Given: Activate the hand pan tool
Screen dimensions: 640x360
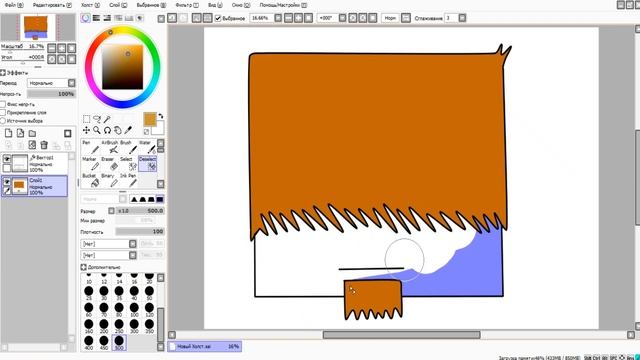Looking at the screenshot, I should pos(118,130).
